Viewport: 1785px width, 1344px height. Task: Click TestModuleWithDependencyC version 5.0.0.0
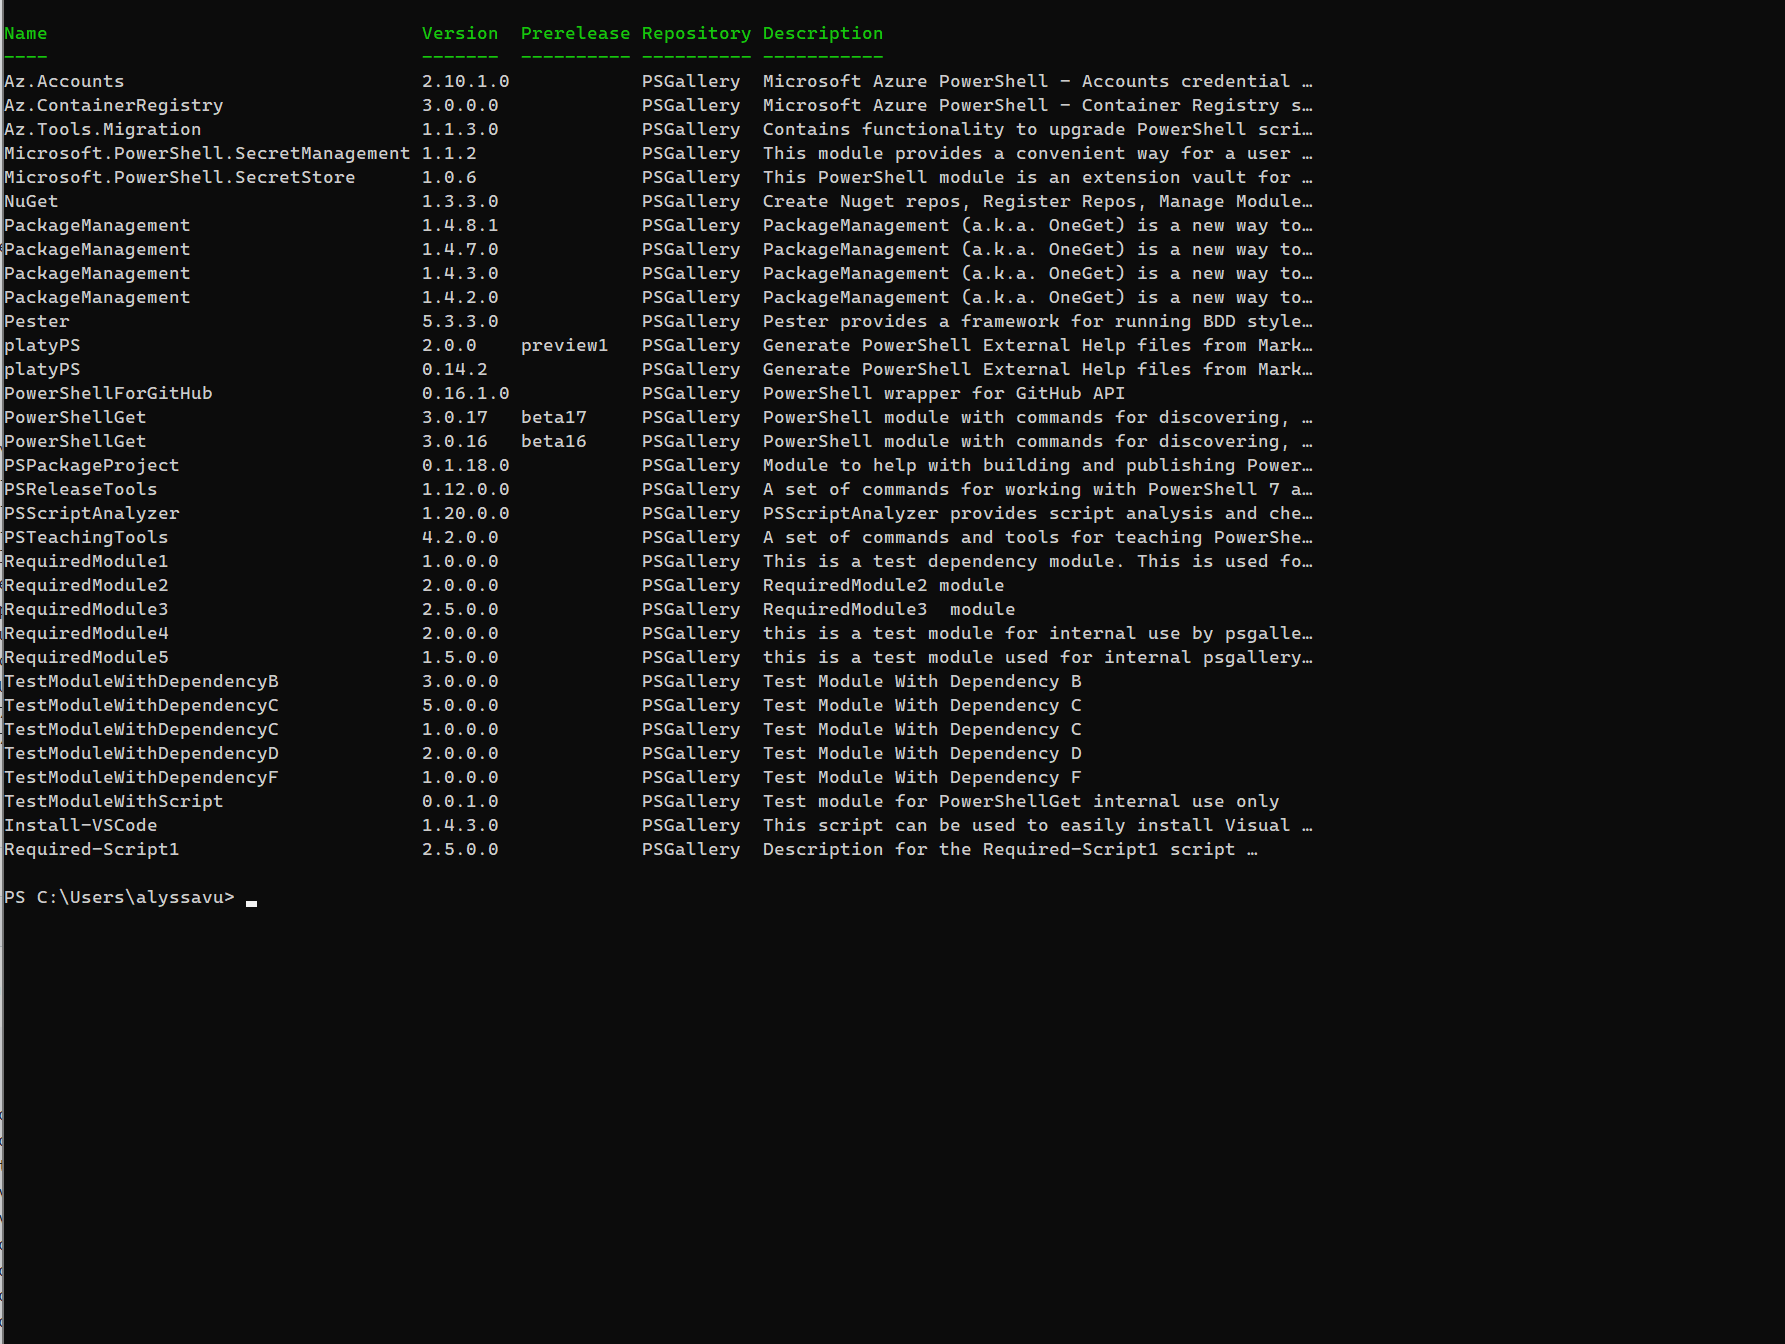click(460, 705)
